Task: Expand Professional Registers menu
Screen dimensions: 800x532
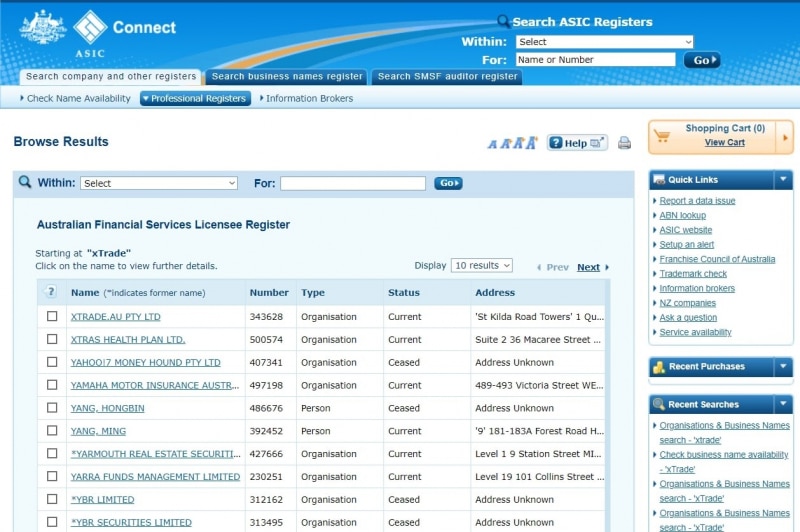Action: pyautogui.click(x=195, y=98)
